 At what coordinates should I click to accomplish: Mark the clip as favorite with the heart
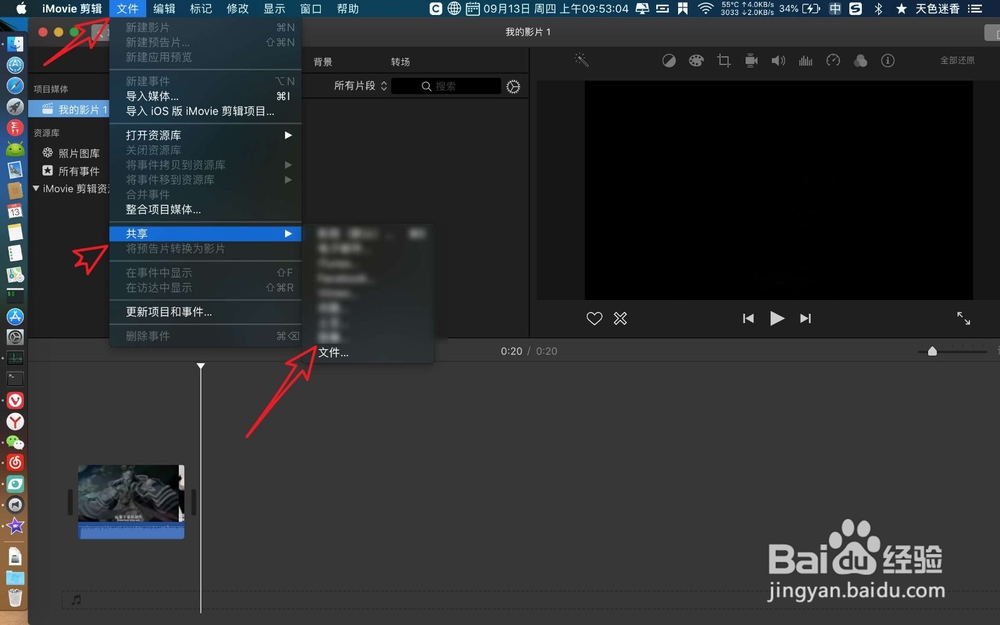(x=594, y=318)
